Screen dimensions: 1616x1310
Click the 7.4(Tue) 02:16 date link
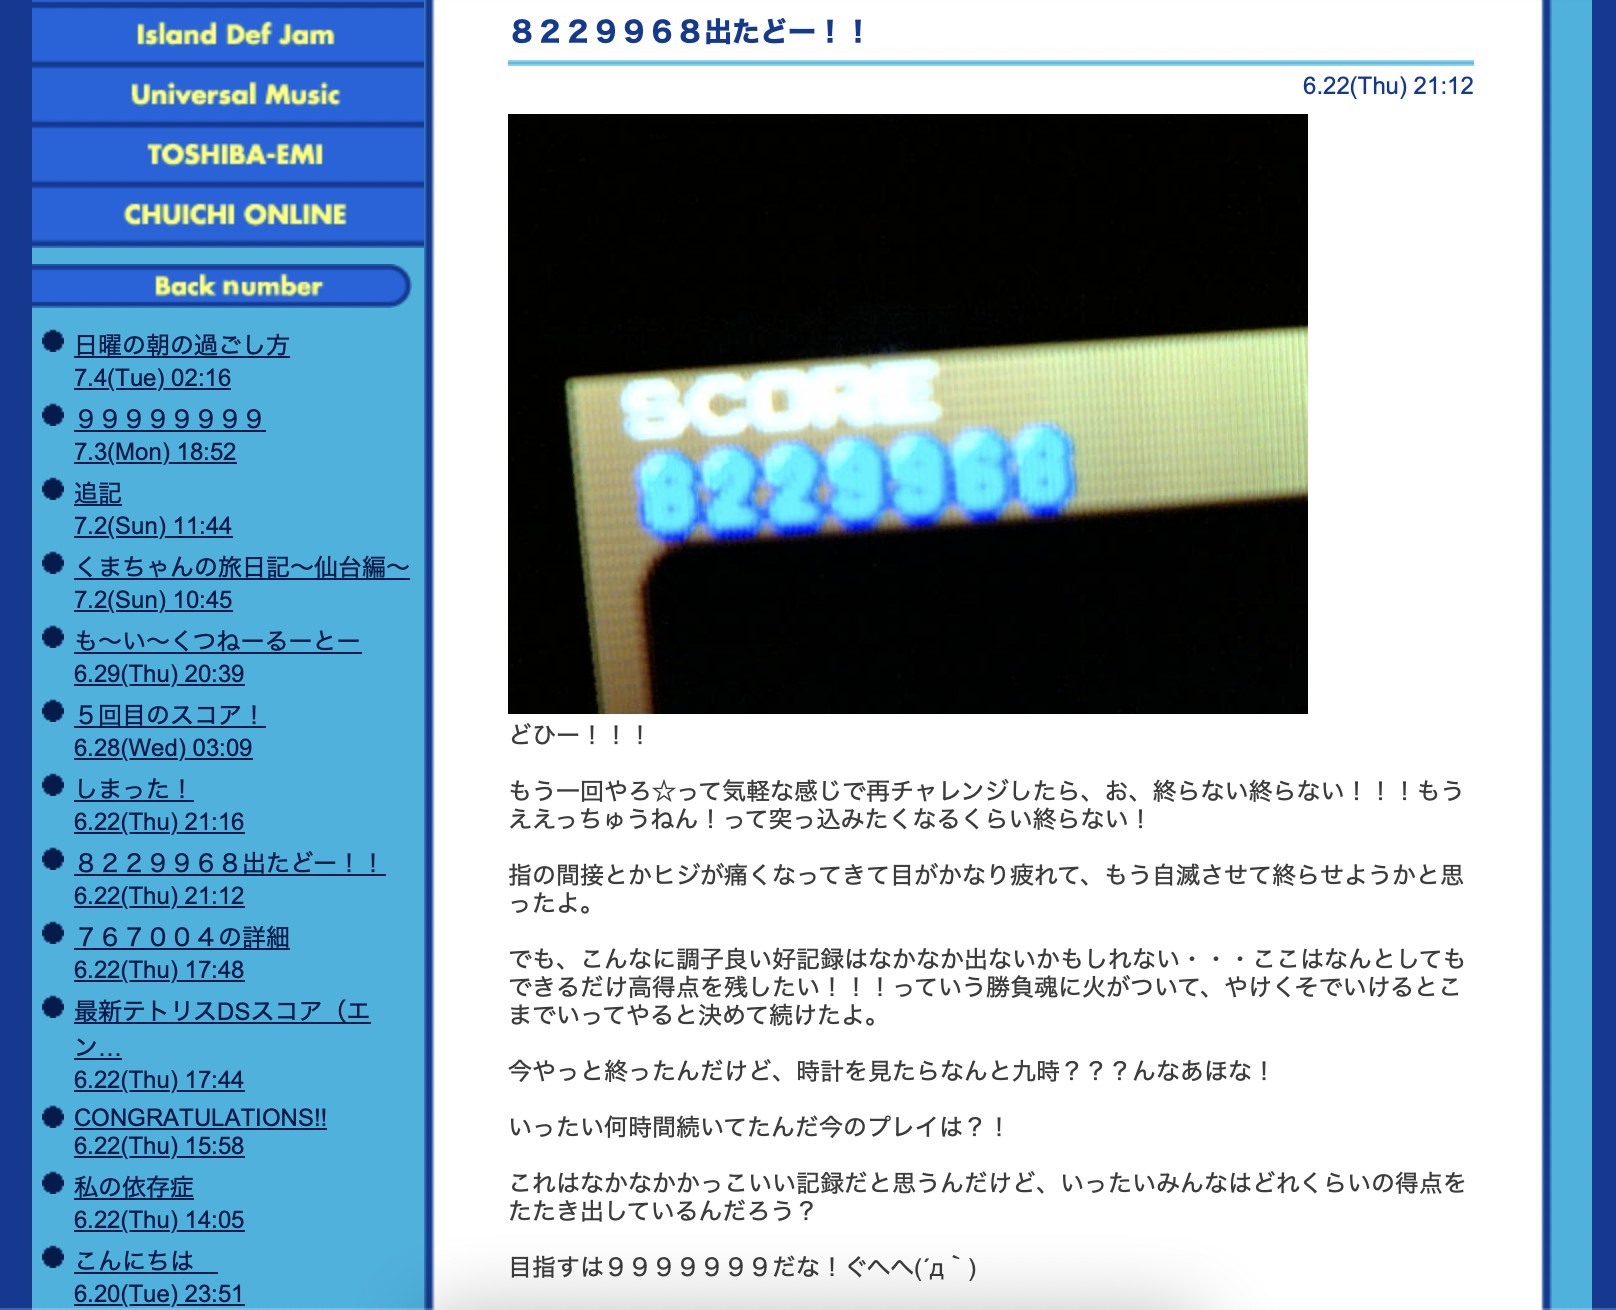coord(152,378)
